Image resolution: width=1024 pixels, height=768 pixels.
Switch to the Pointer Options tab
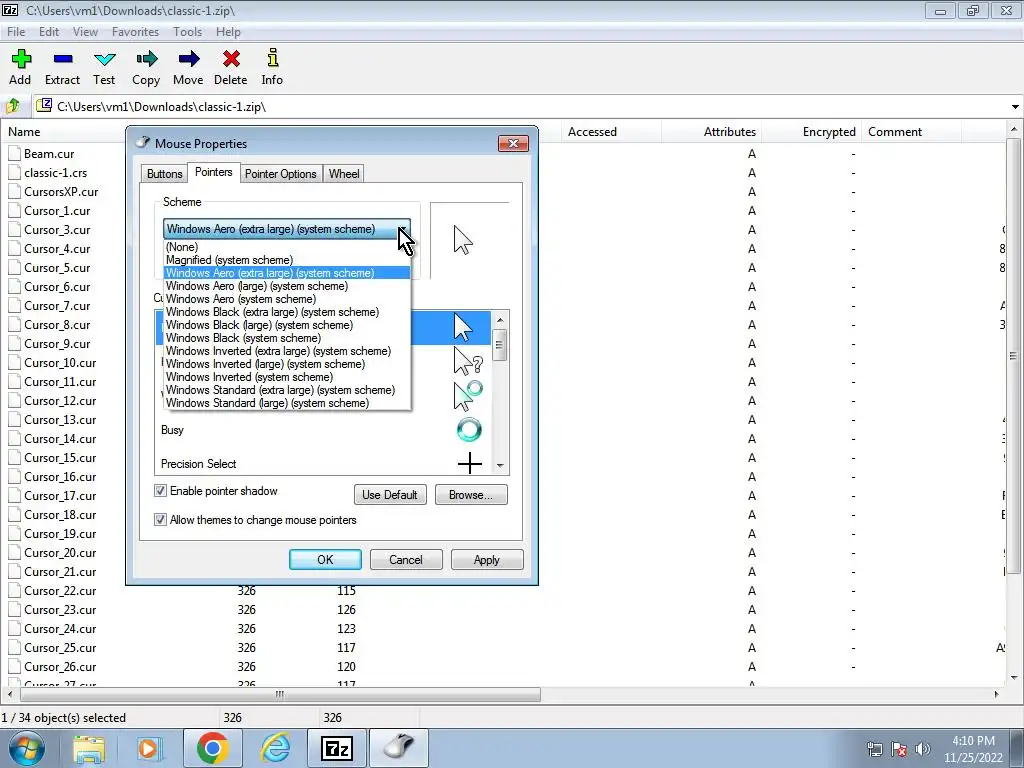click(x=281, y=174)
